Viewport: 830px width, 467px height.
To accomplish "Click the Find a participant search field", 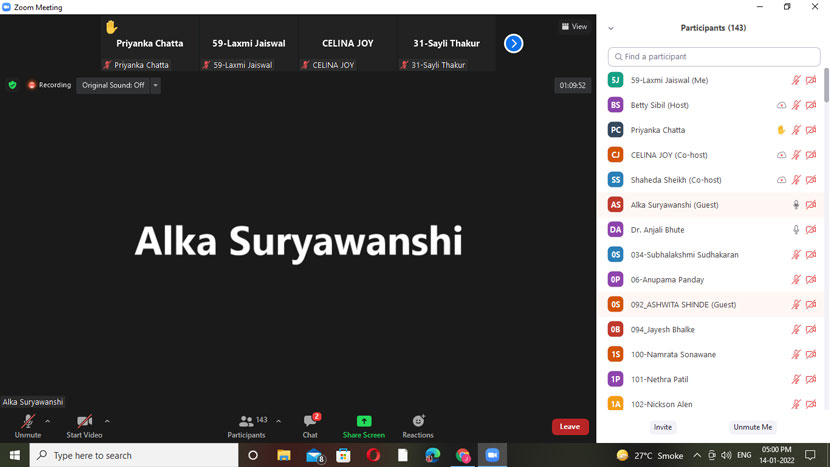I will [x=714, y=57].
